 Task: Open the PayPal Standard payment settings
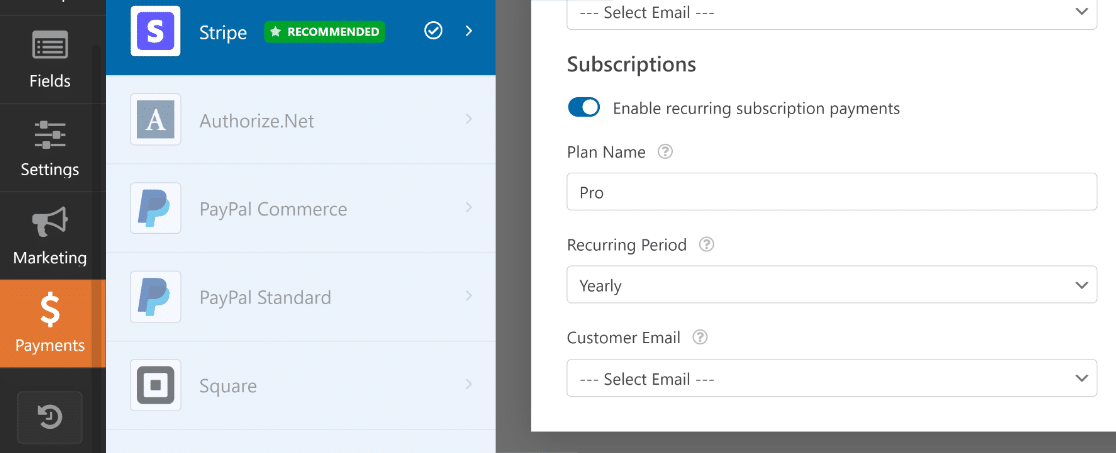tap(300, 296)
